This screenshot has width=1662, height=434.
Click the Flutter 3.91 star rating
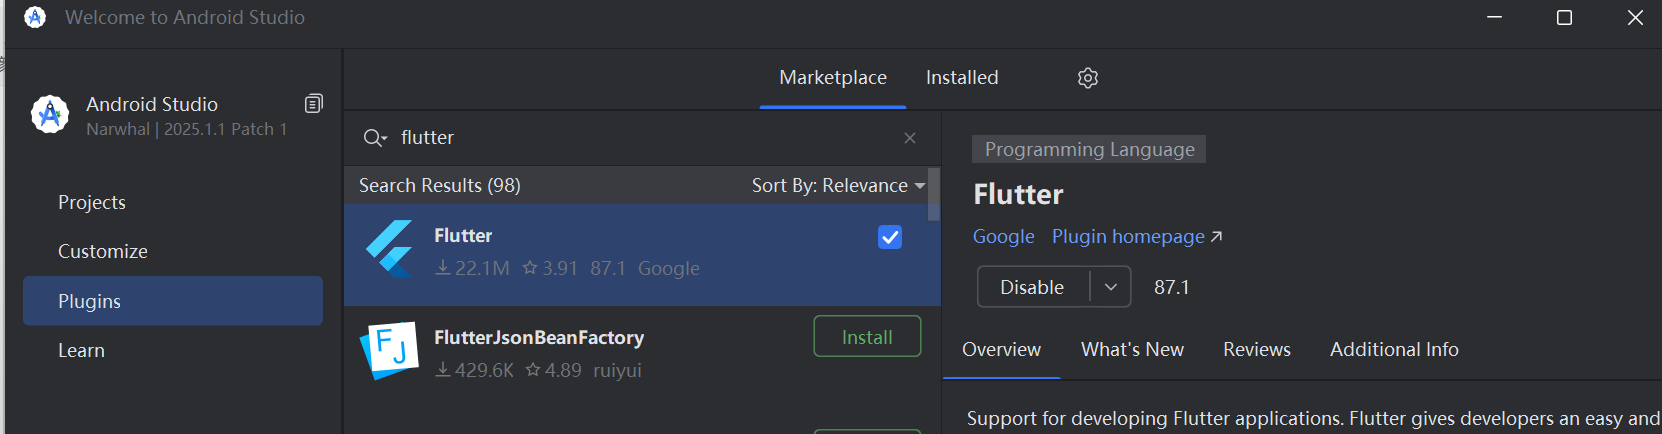550,268
